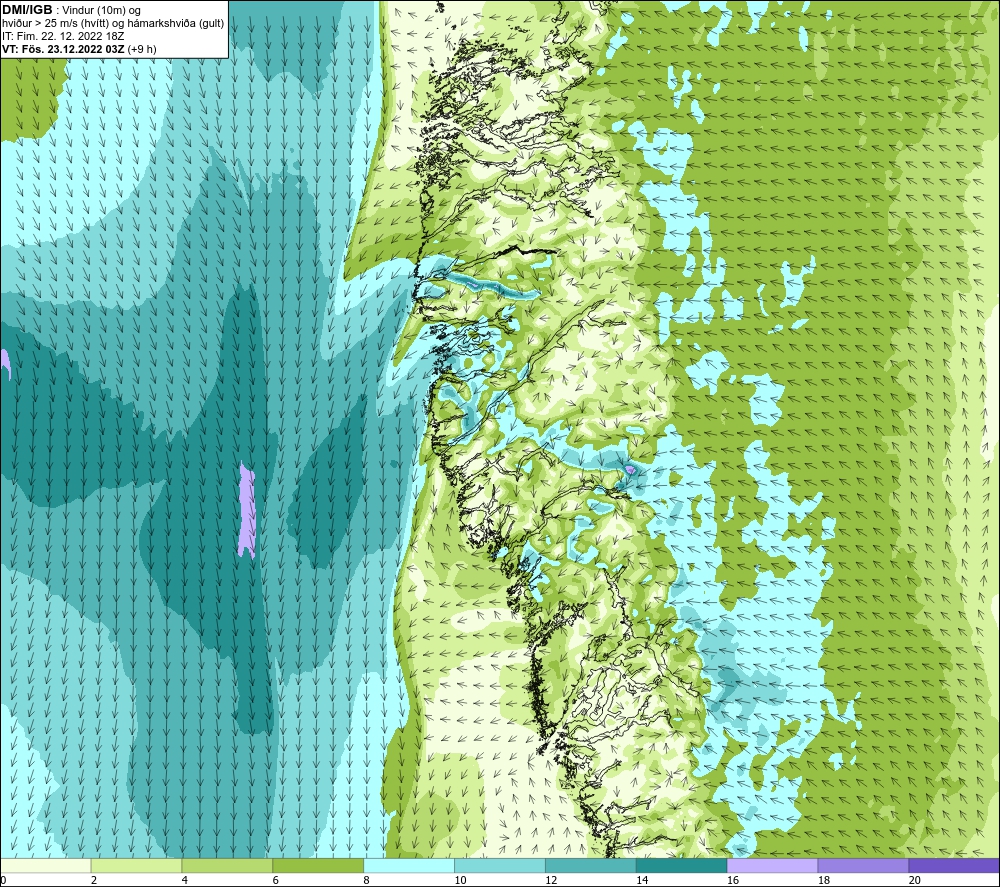The width and height of the screenshot is (1000, 887).
Task: Click the "Vindur (10m) og" caption text
Action: [x=101, y=11]
